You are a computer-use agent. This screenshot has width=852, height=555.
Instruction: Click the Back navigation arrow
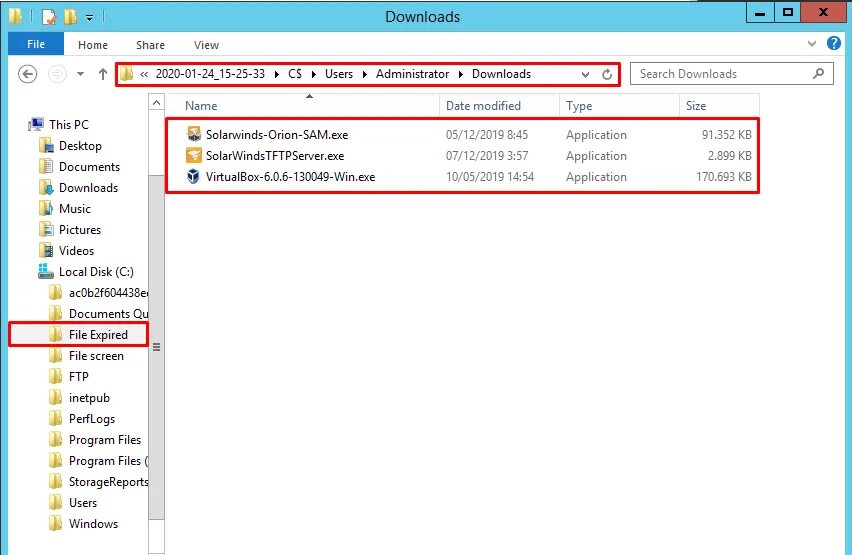(x=27, y=74)
